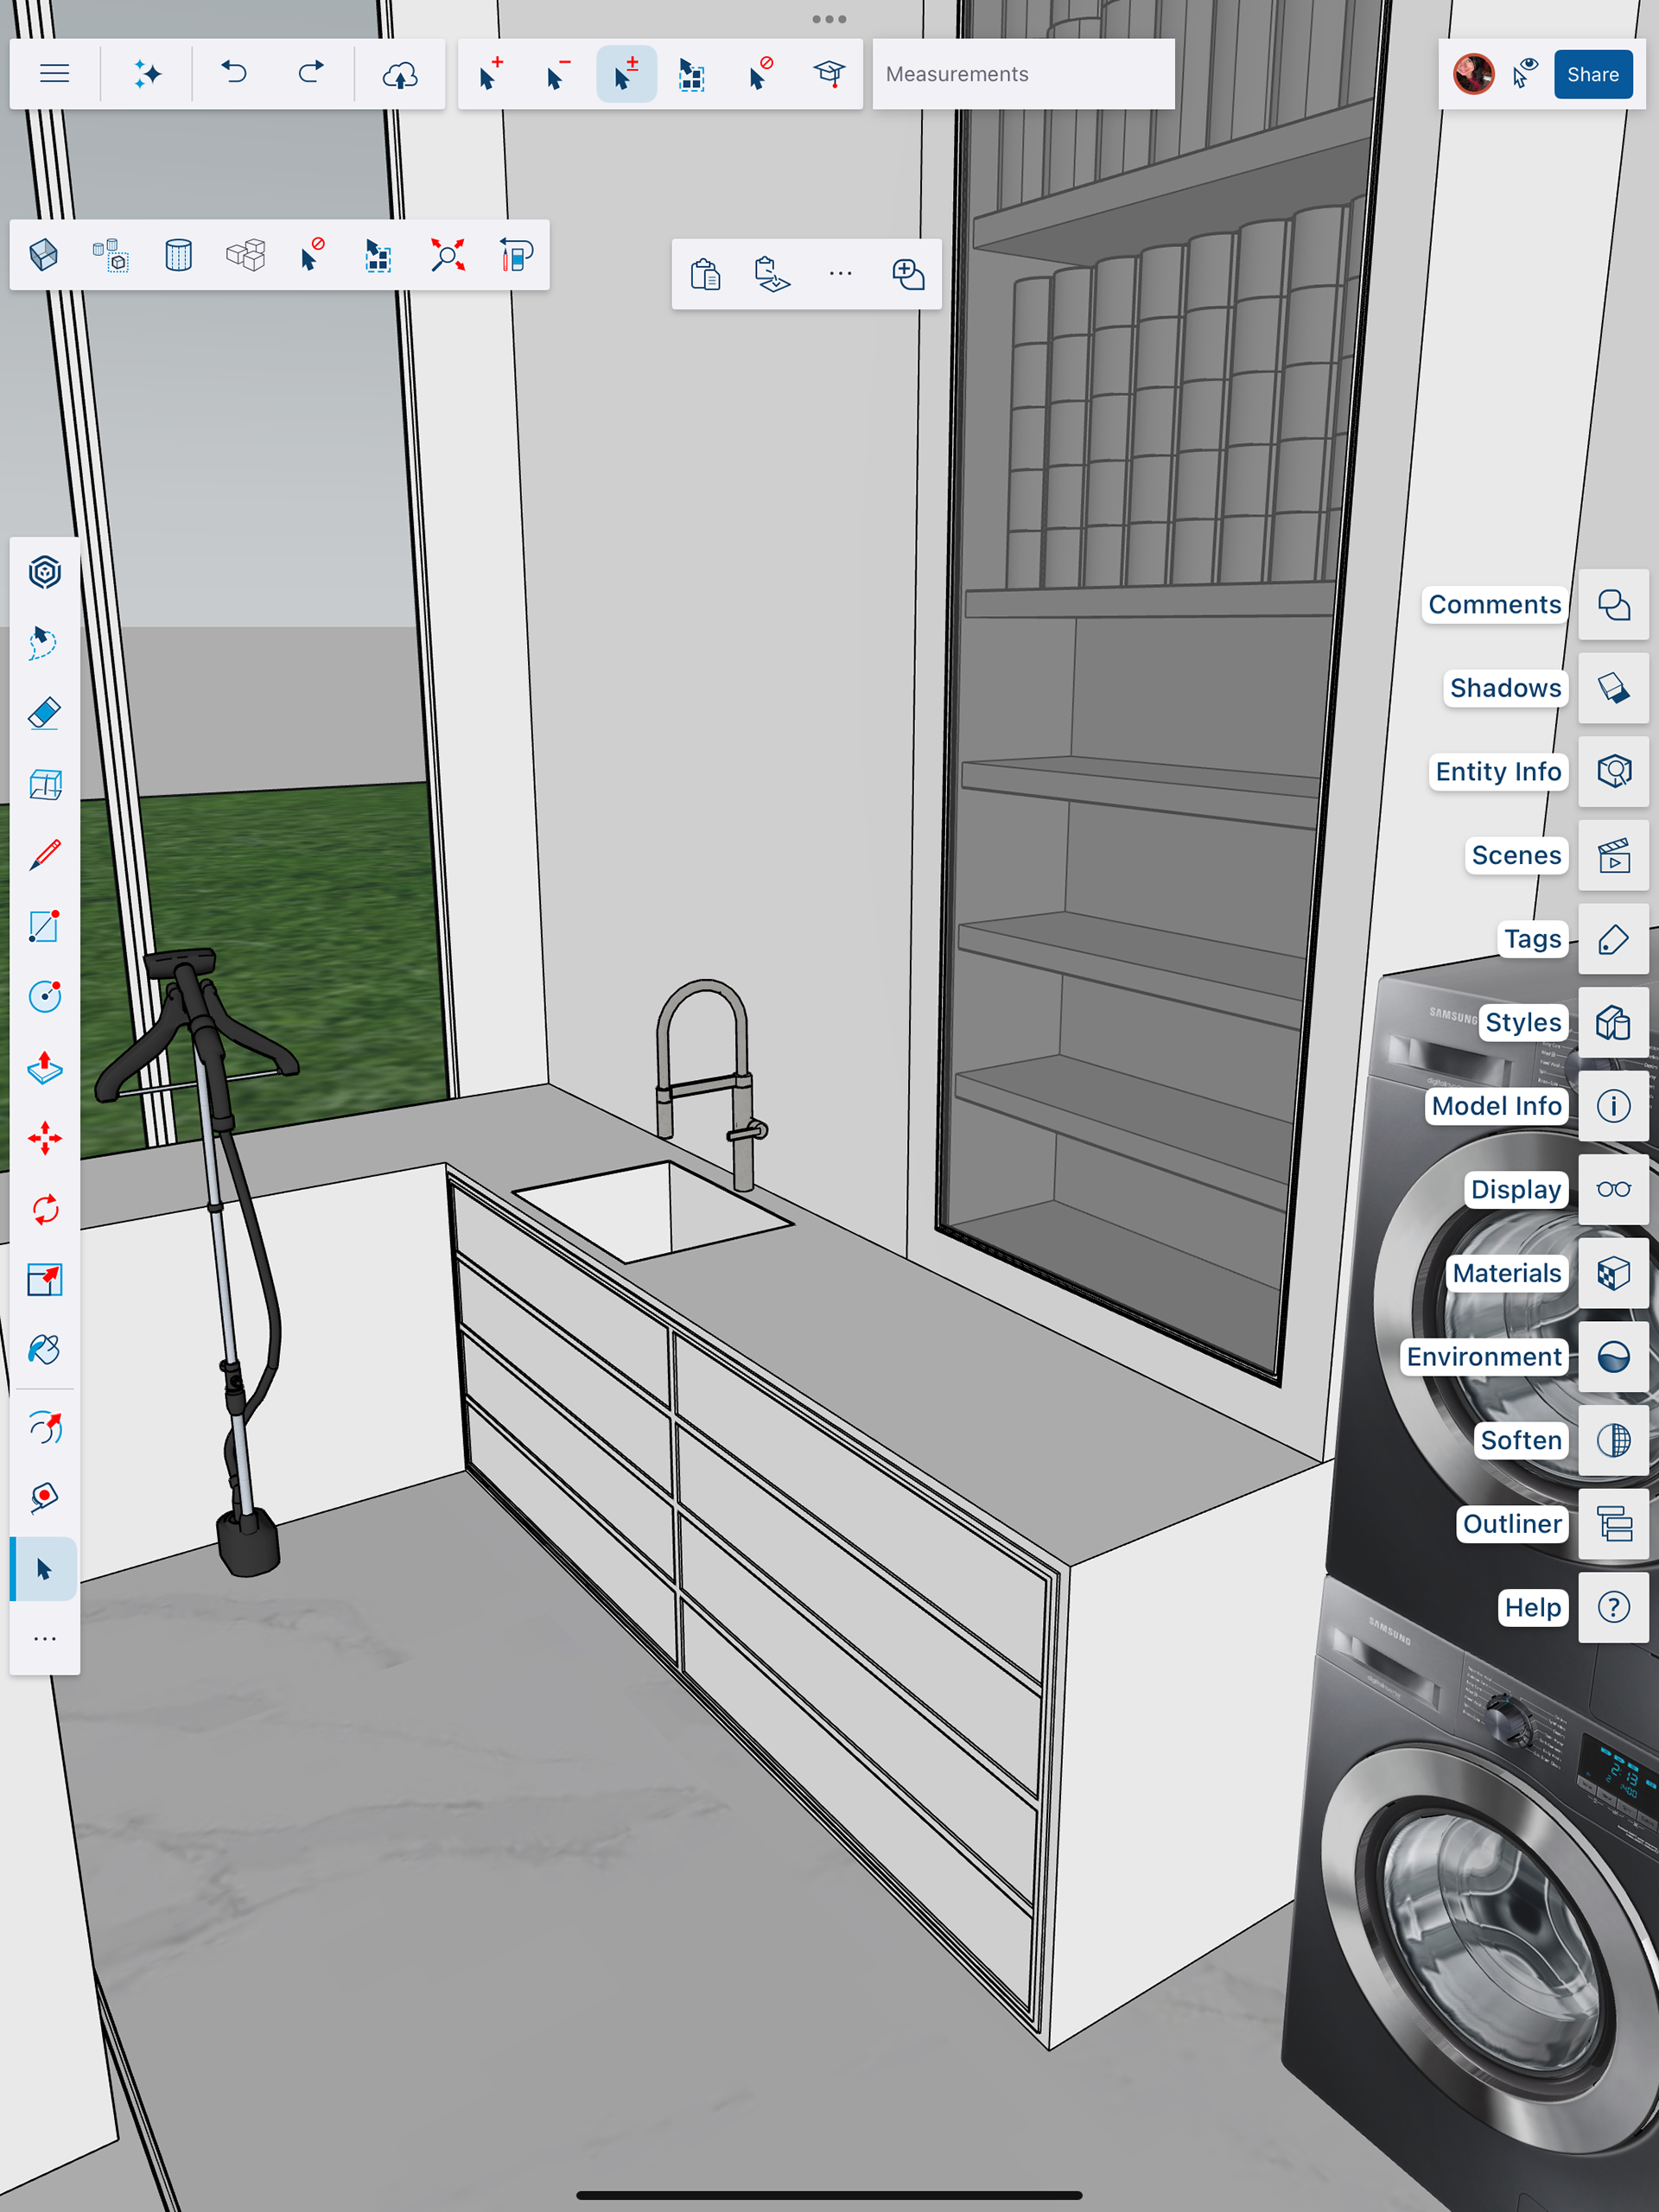Click the Outliner panel icon
Image resolution: width=1659 pixels, height=2212 pixels.
pyautogui.click(x=1613, y=1524)
